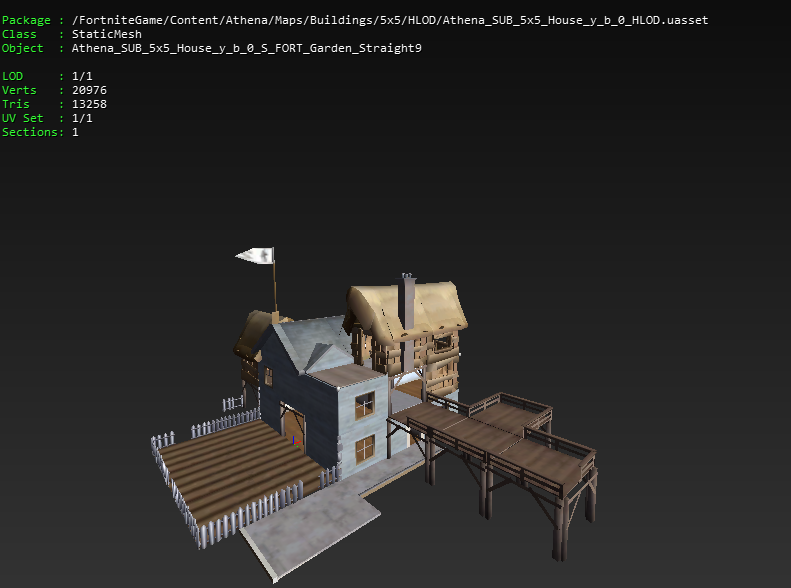Click the 'Tris' label

point(16,104)
